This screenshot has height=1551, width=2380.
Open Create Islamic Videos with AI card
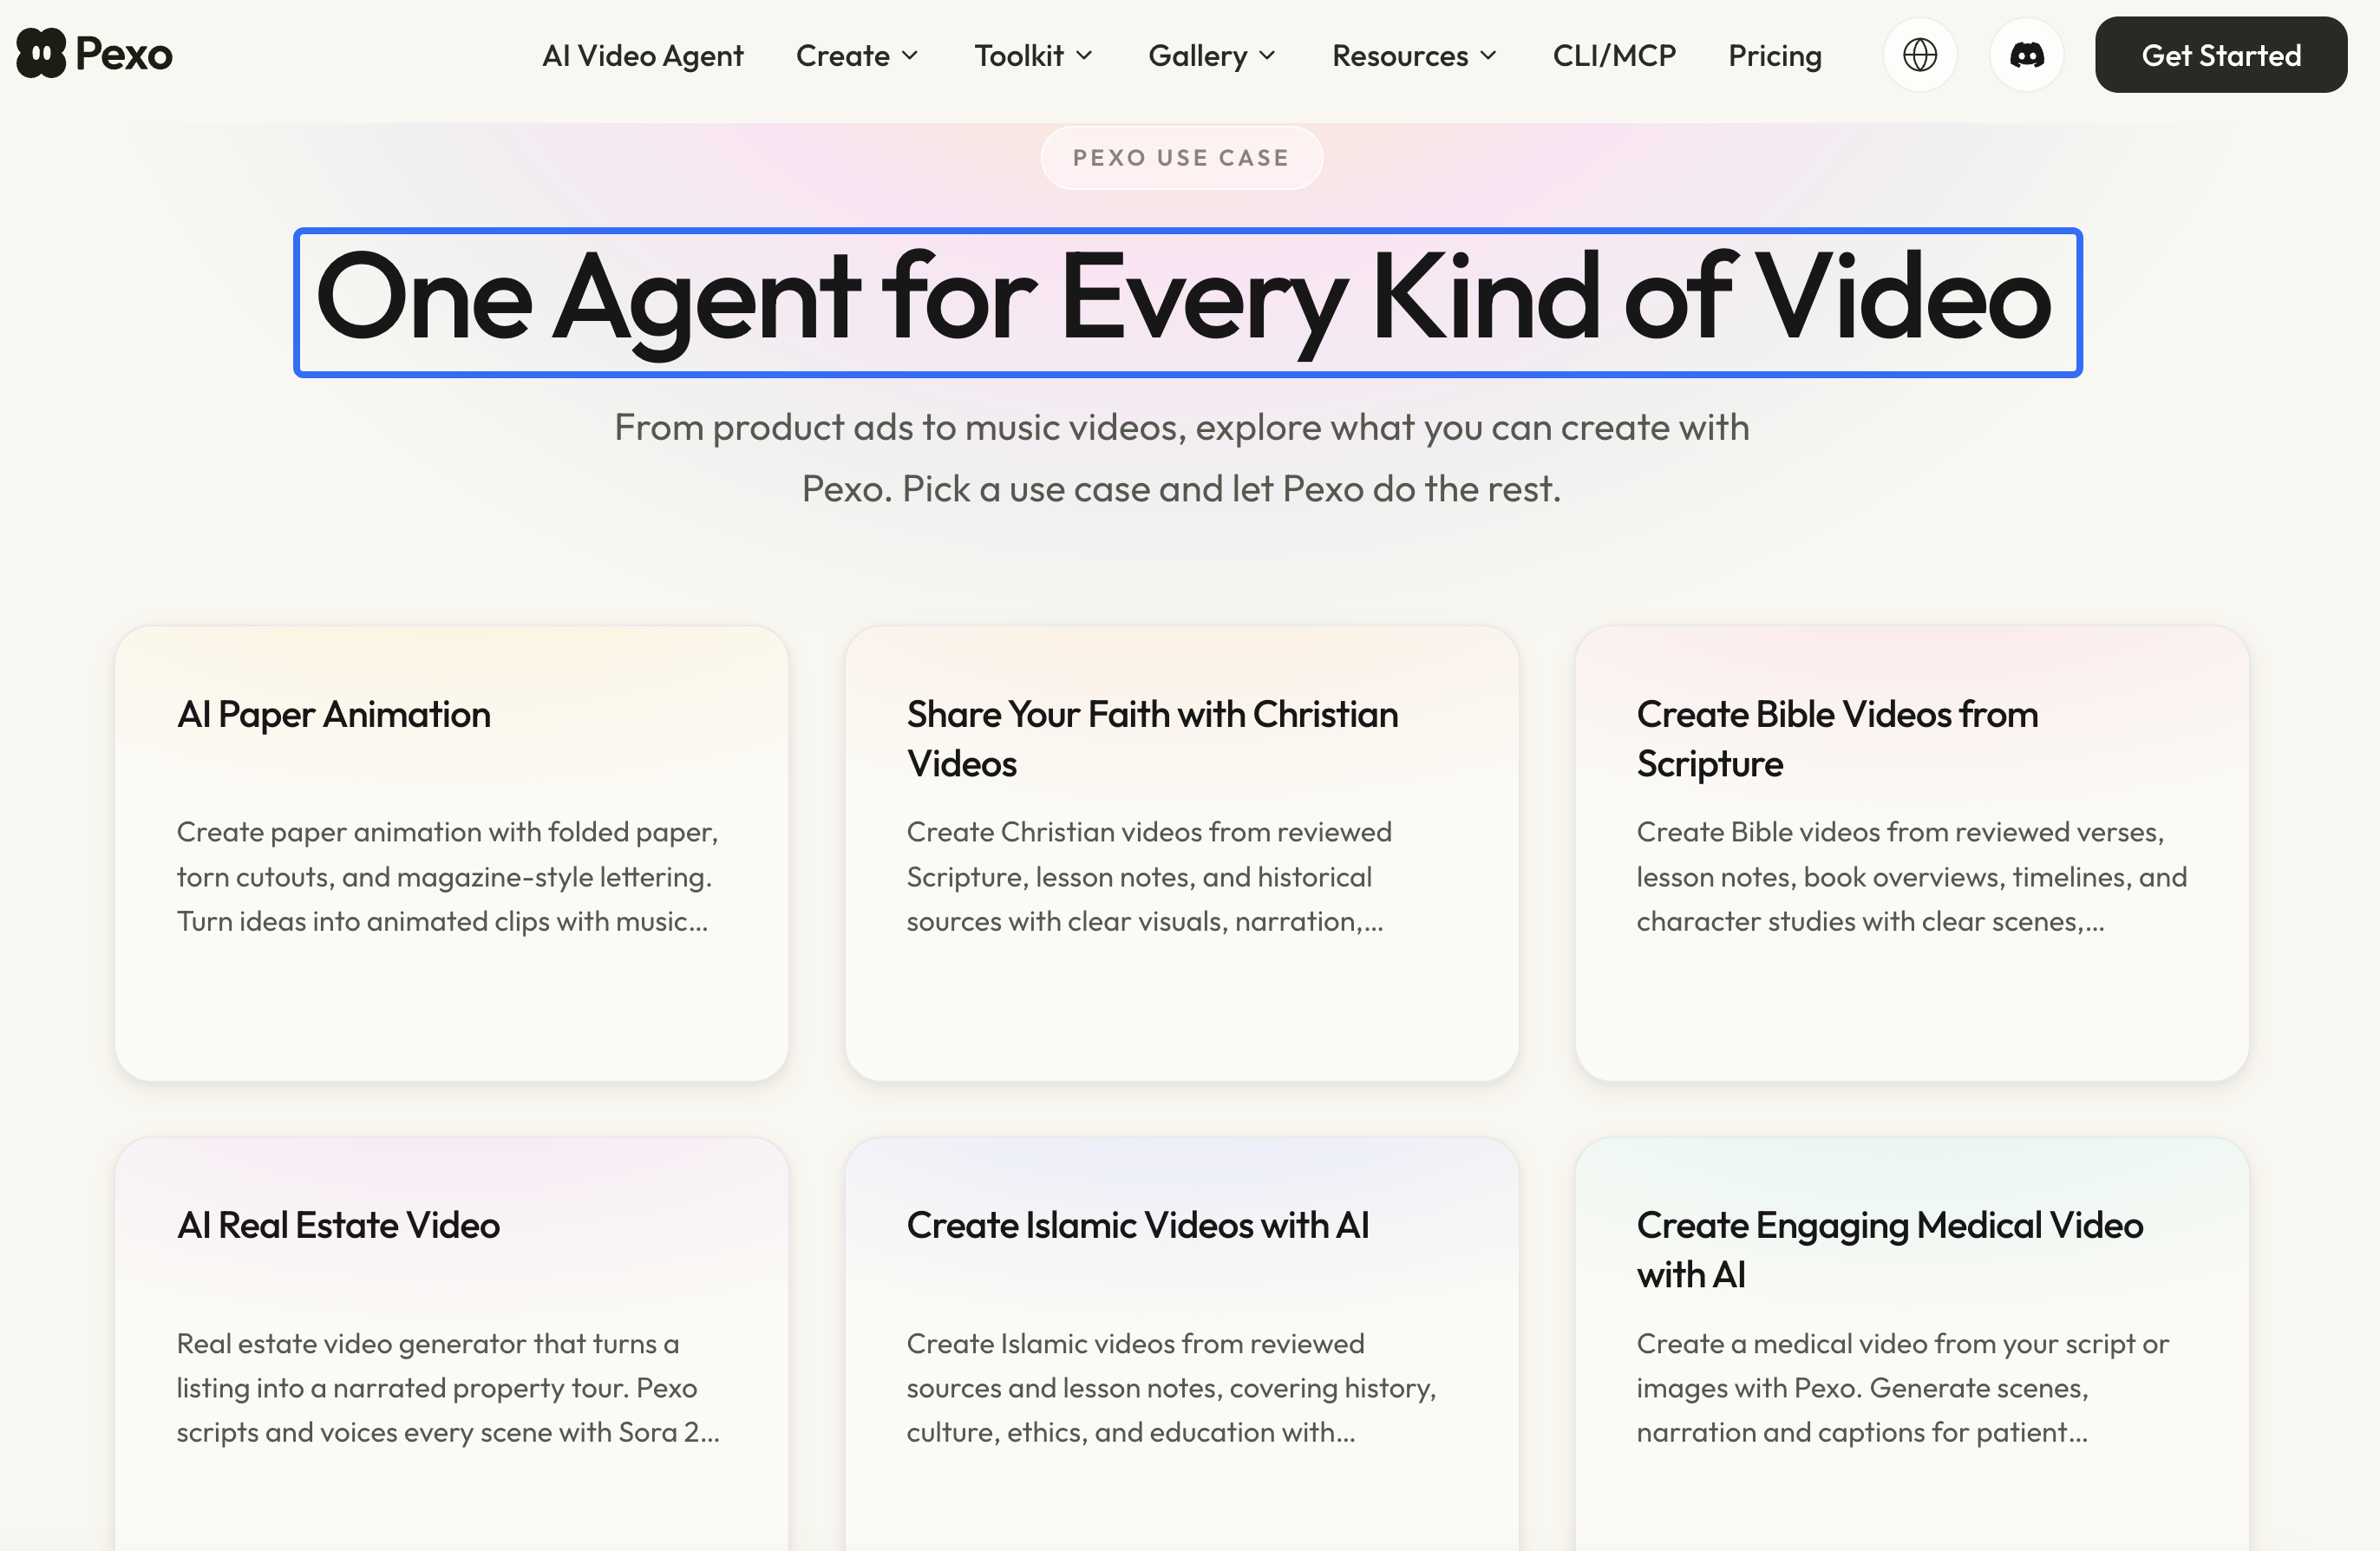pyautogui.click(x=1182, y=1344)
